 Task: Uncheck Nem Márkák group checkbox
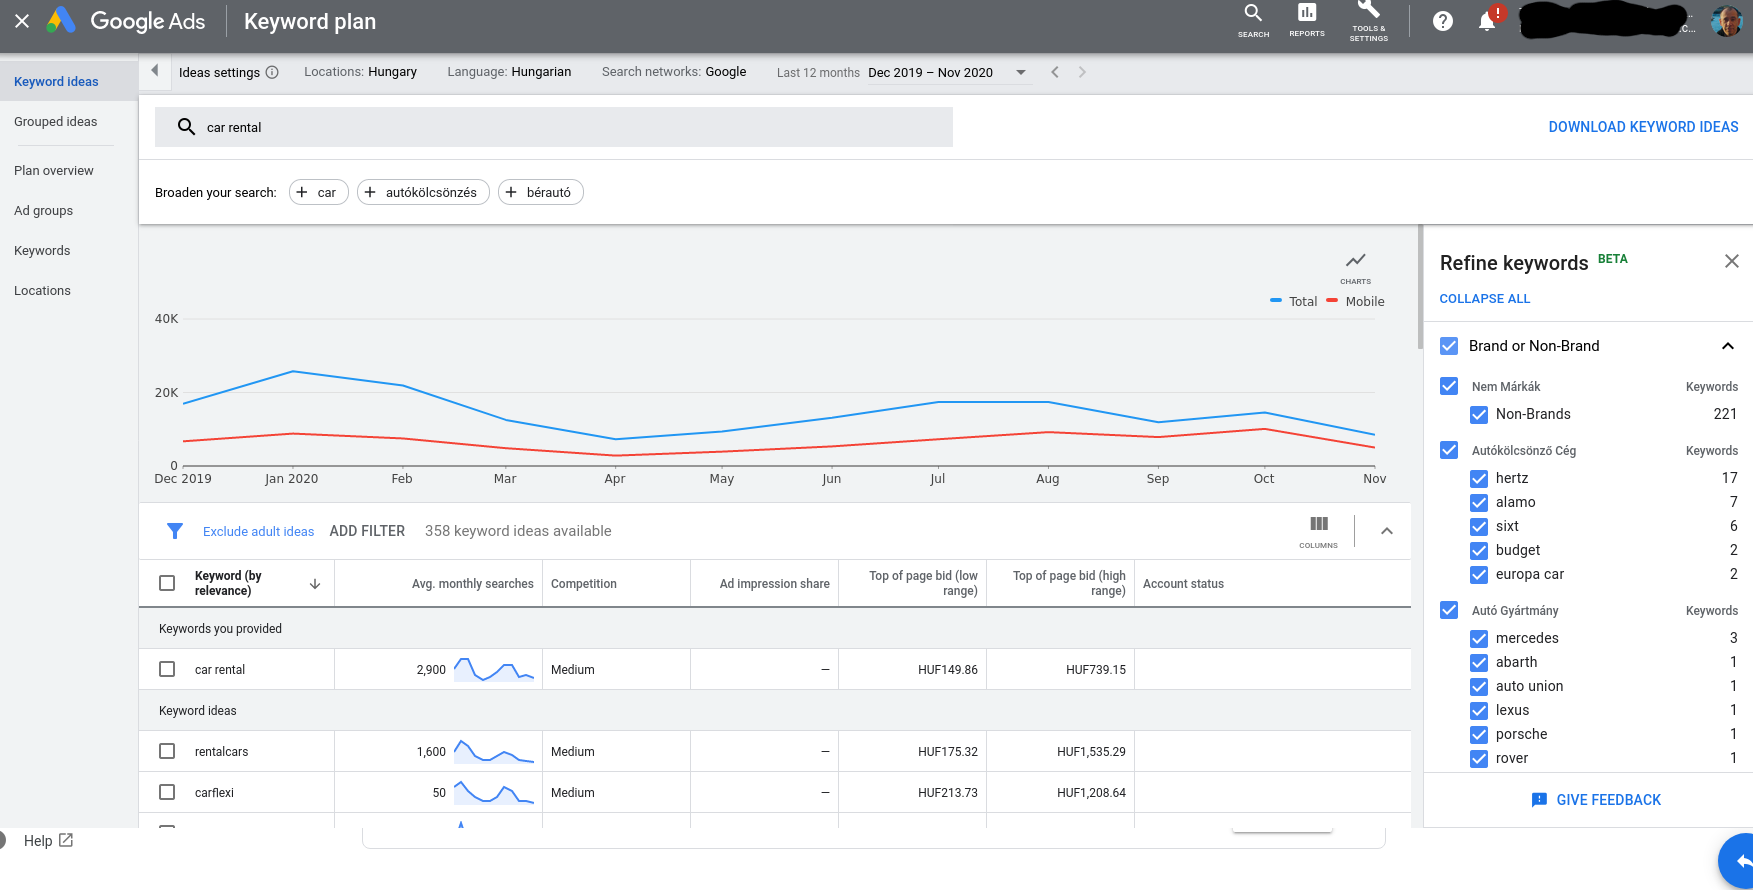point(1449,386)
